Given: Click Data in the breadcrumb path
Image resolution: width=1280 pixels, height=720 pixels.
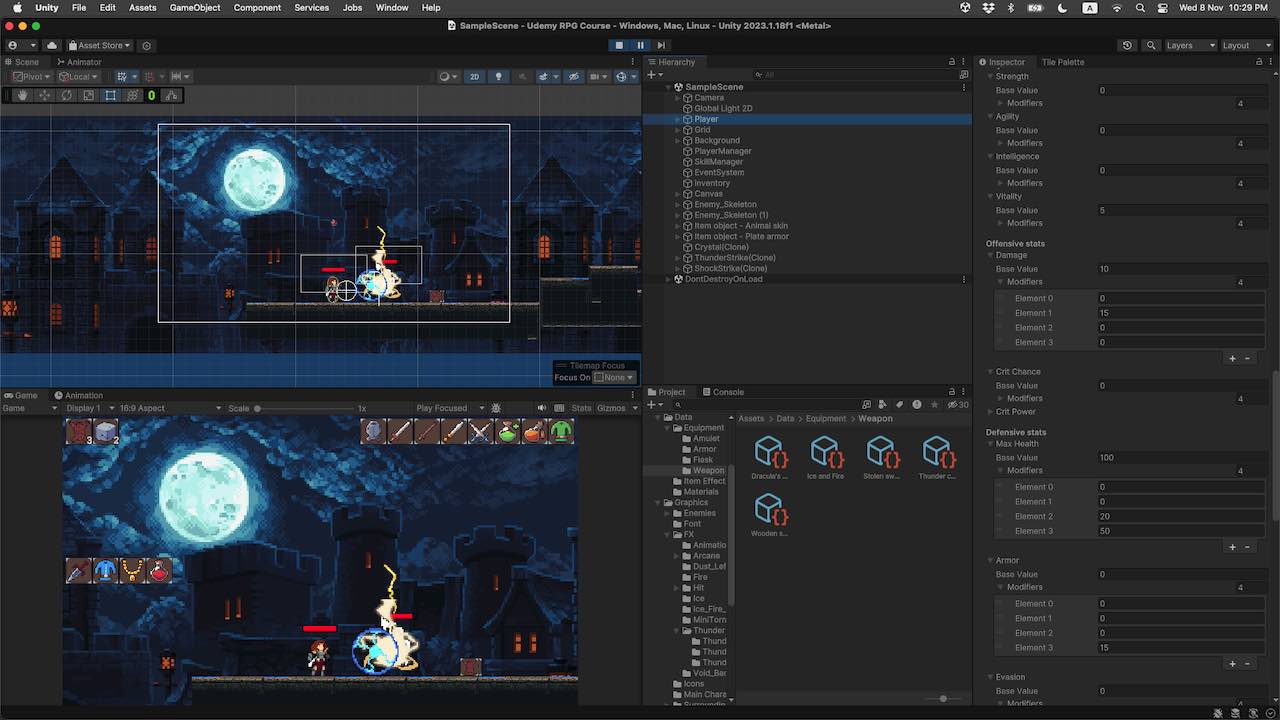Looking at the screenshot, I should pyautogui.click(x=785, y=419).
